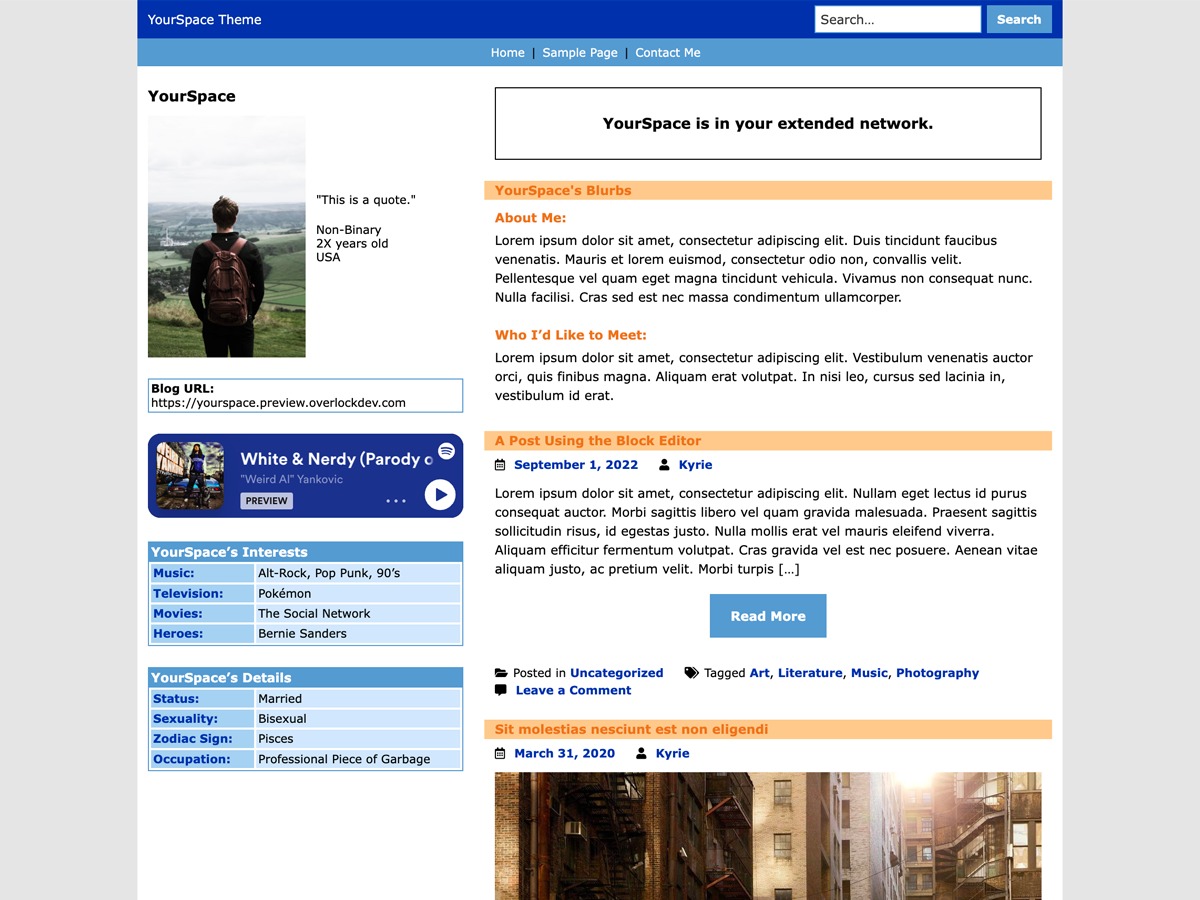The width and height of the screenshot is (1200, 900).
Task: Open the post title A Post Using the Block Editor
Action: tap(598, 441)
